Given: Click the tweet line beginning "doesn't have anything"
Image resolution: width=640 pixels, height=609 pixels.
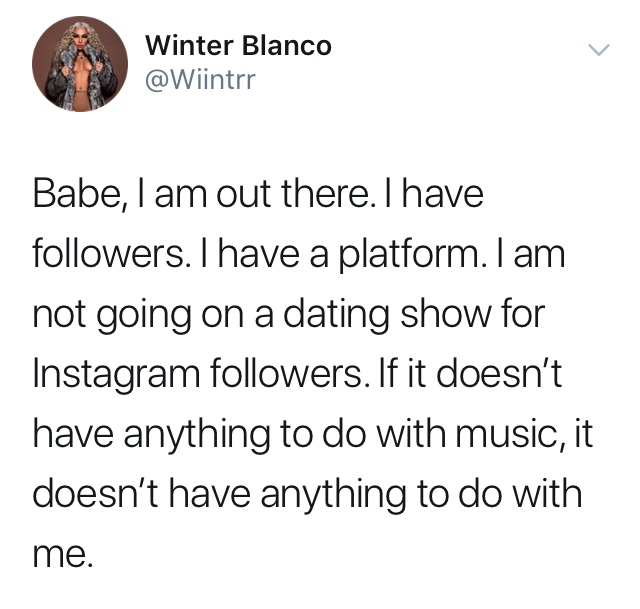Looking at the screenshot, I should click(307, 495).
